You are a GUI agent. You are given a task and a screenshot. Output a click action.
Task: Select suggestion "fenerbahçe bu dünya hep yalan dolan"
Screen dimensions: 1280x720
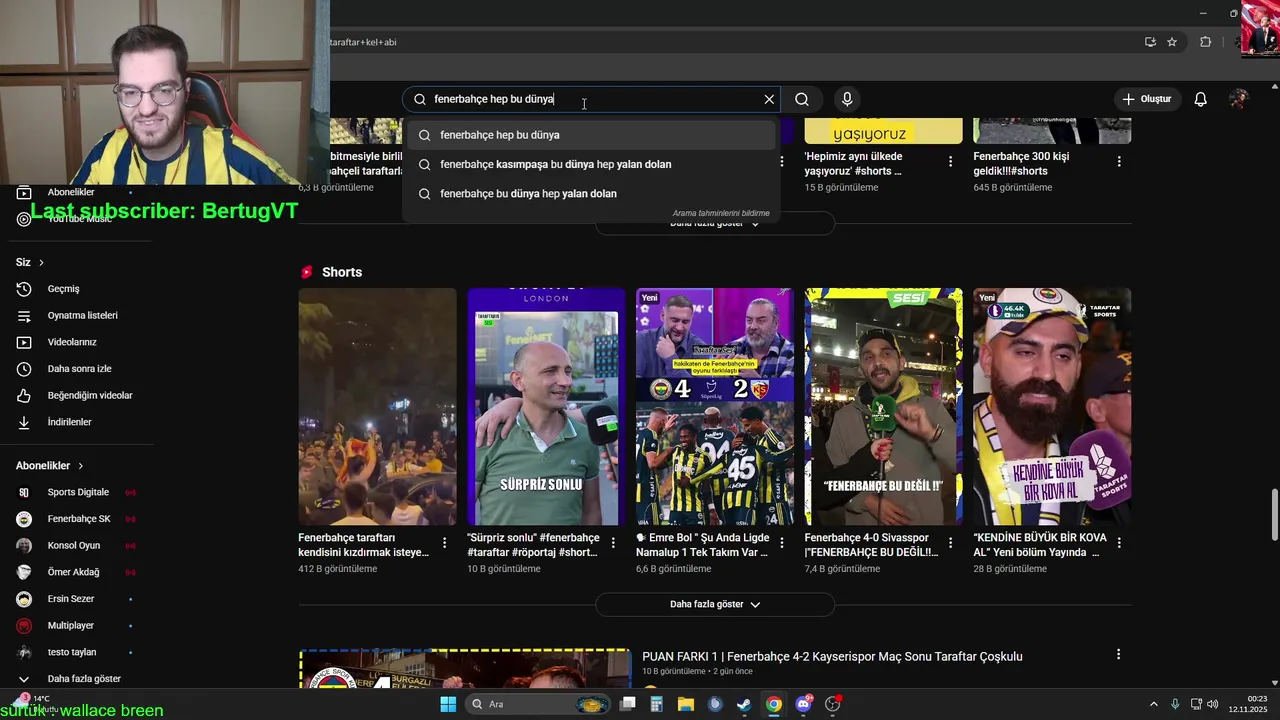[590, 193]
